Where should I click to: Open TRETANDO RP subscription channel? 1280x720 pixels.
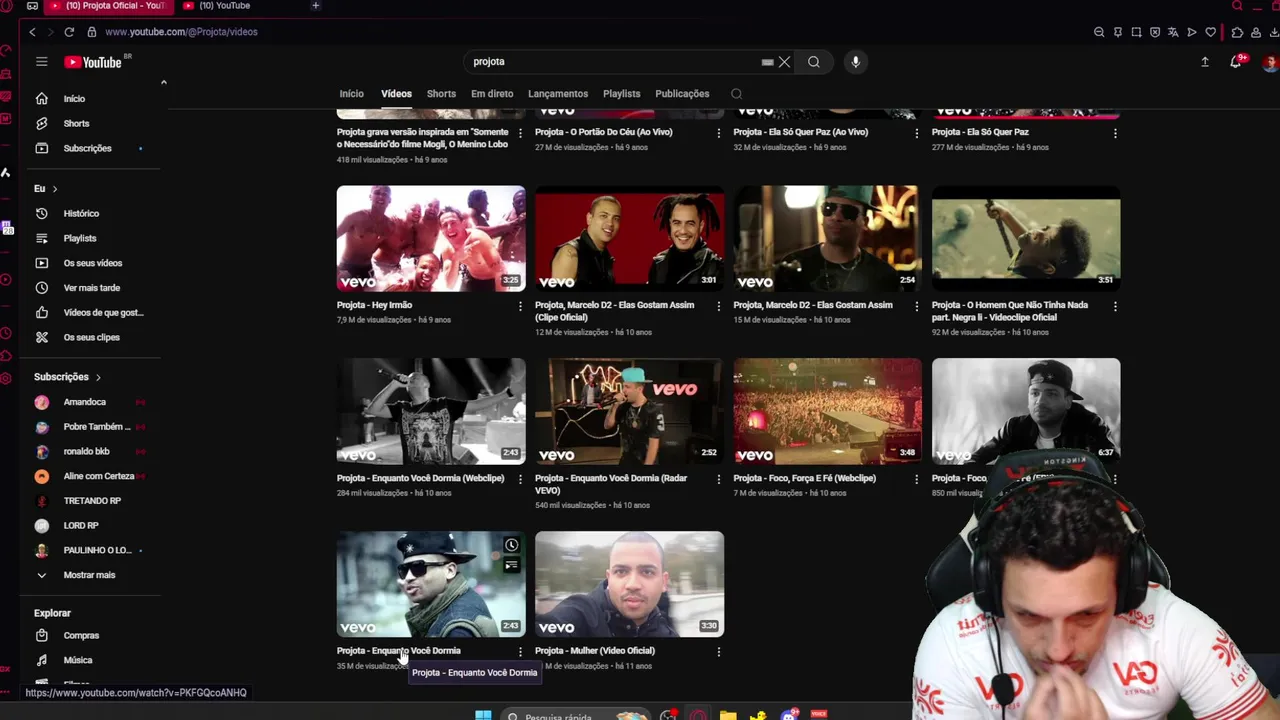coord(92,501)
